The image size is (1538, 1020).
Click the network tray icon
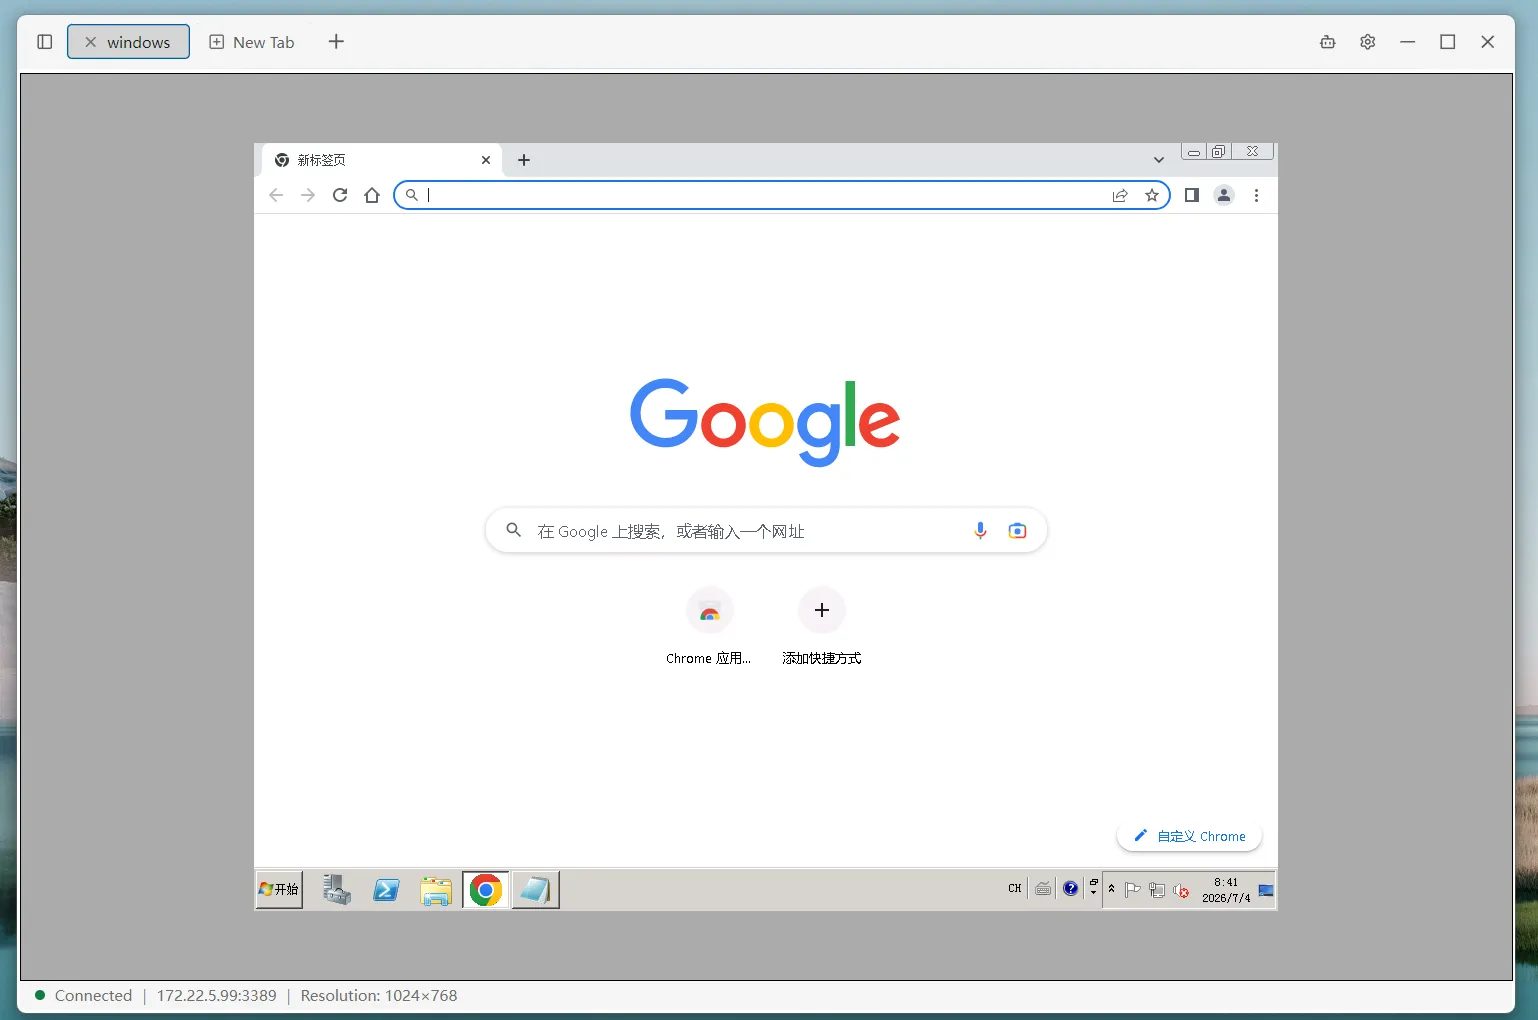(1157, 890)
